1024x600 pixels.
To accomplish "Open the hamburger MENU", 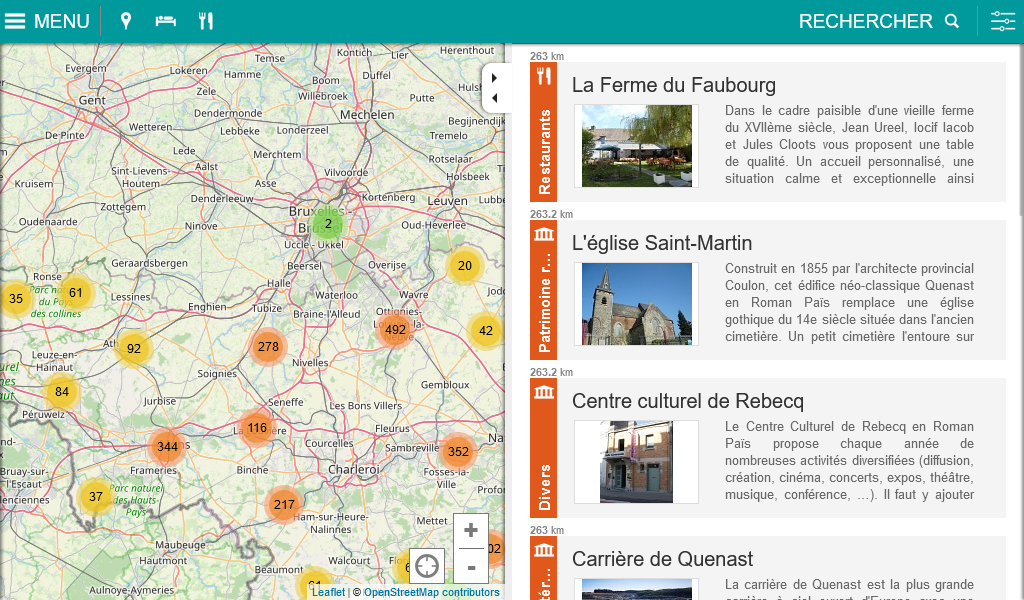I will [47, 21].
